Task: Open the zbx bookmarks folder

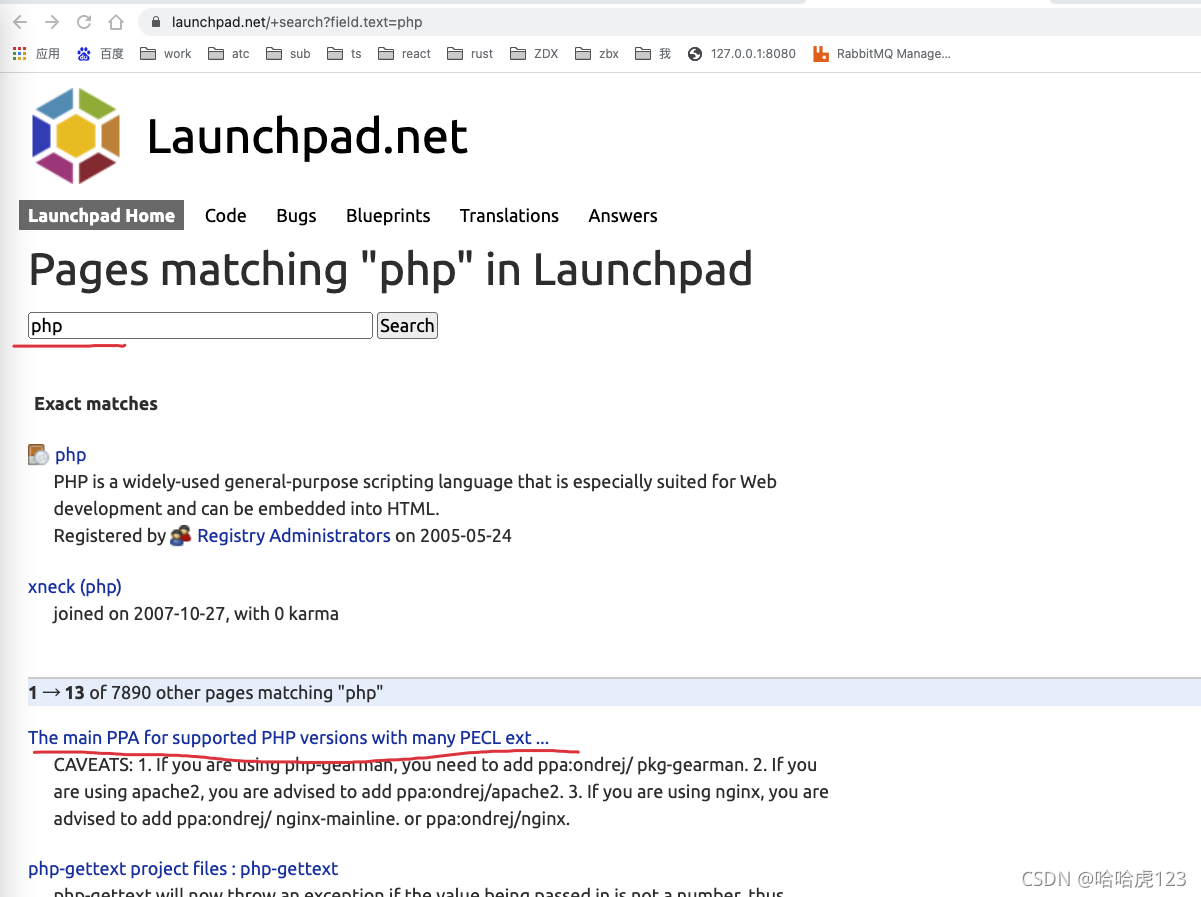Action: coord(598,54)
